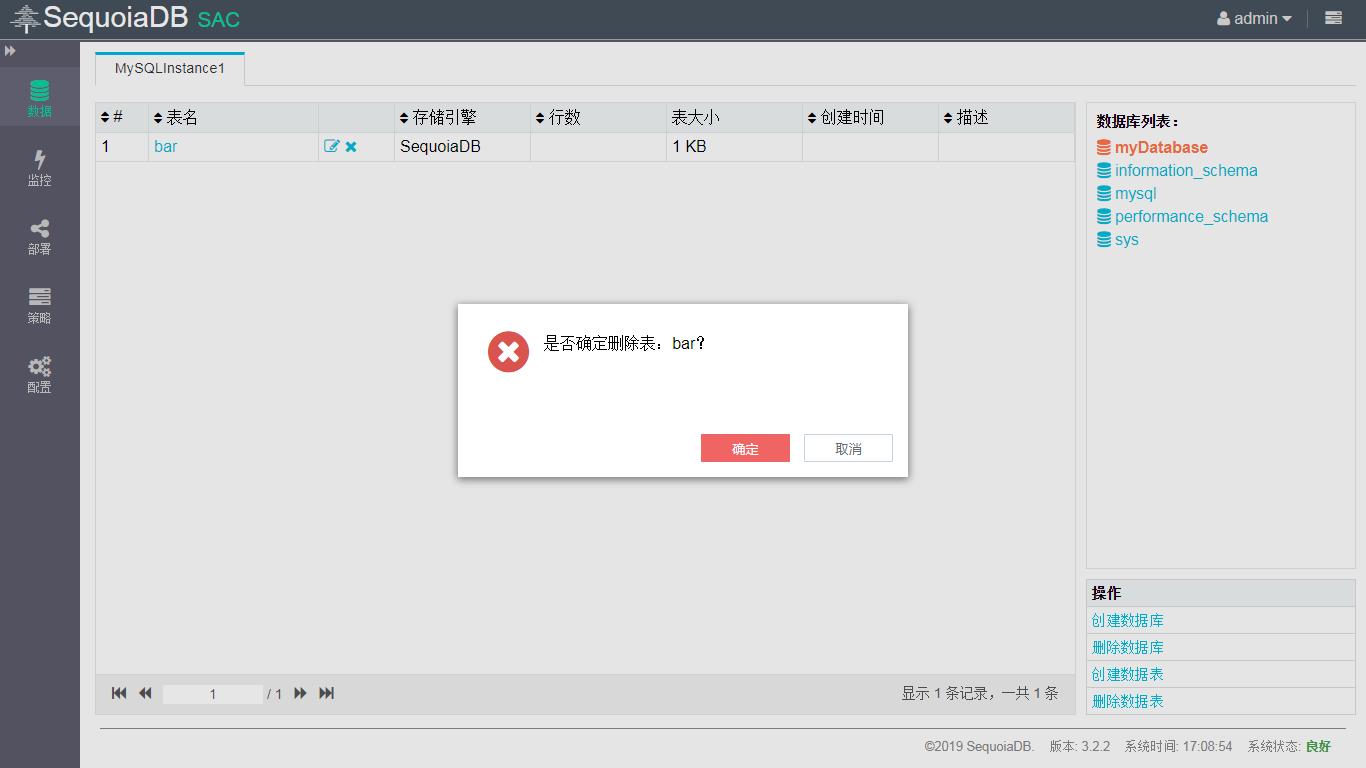The image size is (1366, 768).
Task: Jump to the last page with pagination icon
Action: point(326,692)
